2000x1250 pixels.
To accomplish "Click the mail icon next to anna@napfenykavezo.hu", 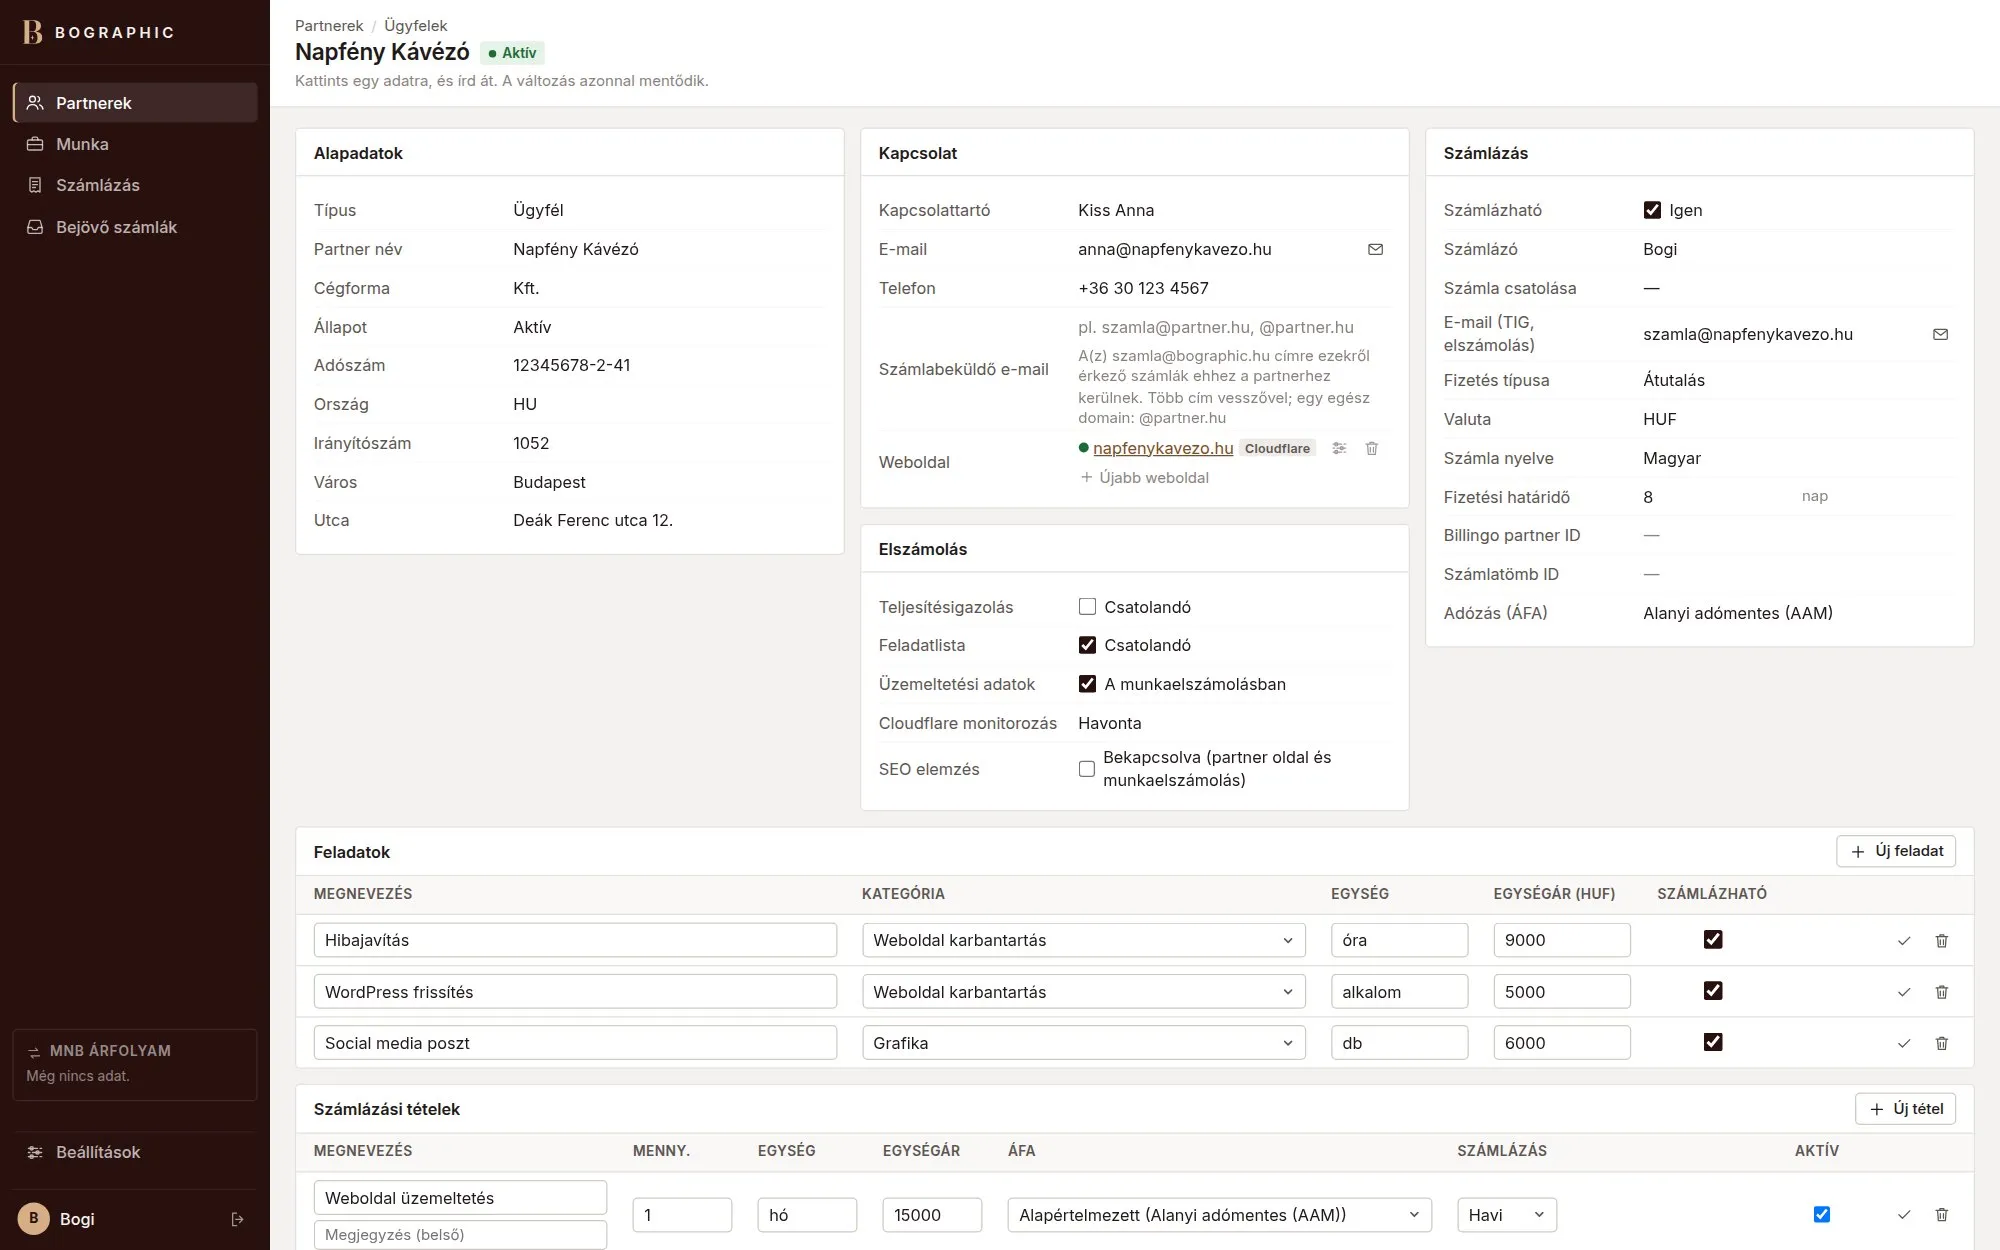I will click(x=1375, y=249).
